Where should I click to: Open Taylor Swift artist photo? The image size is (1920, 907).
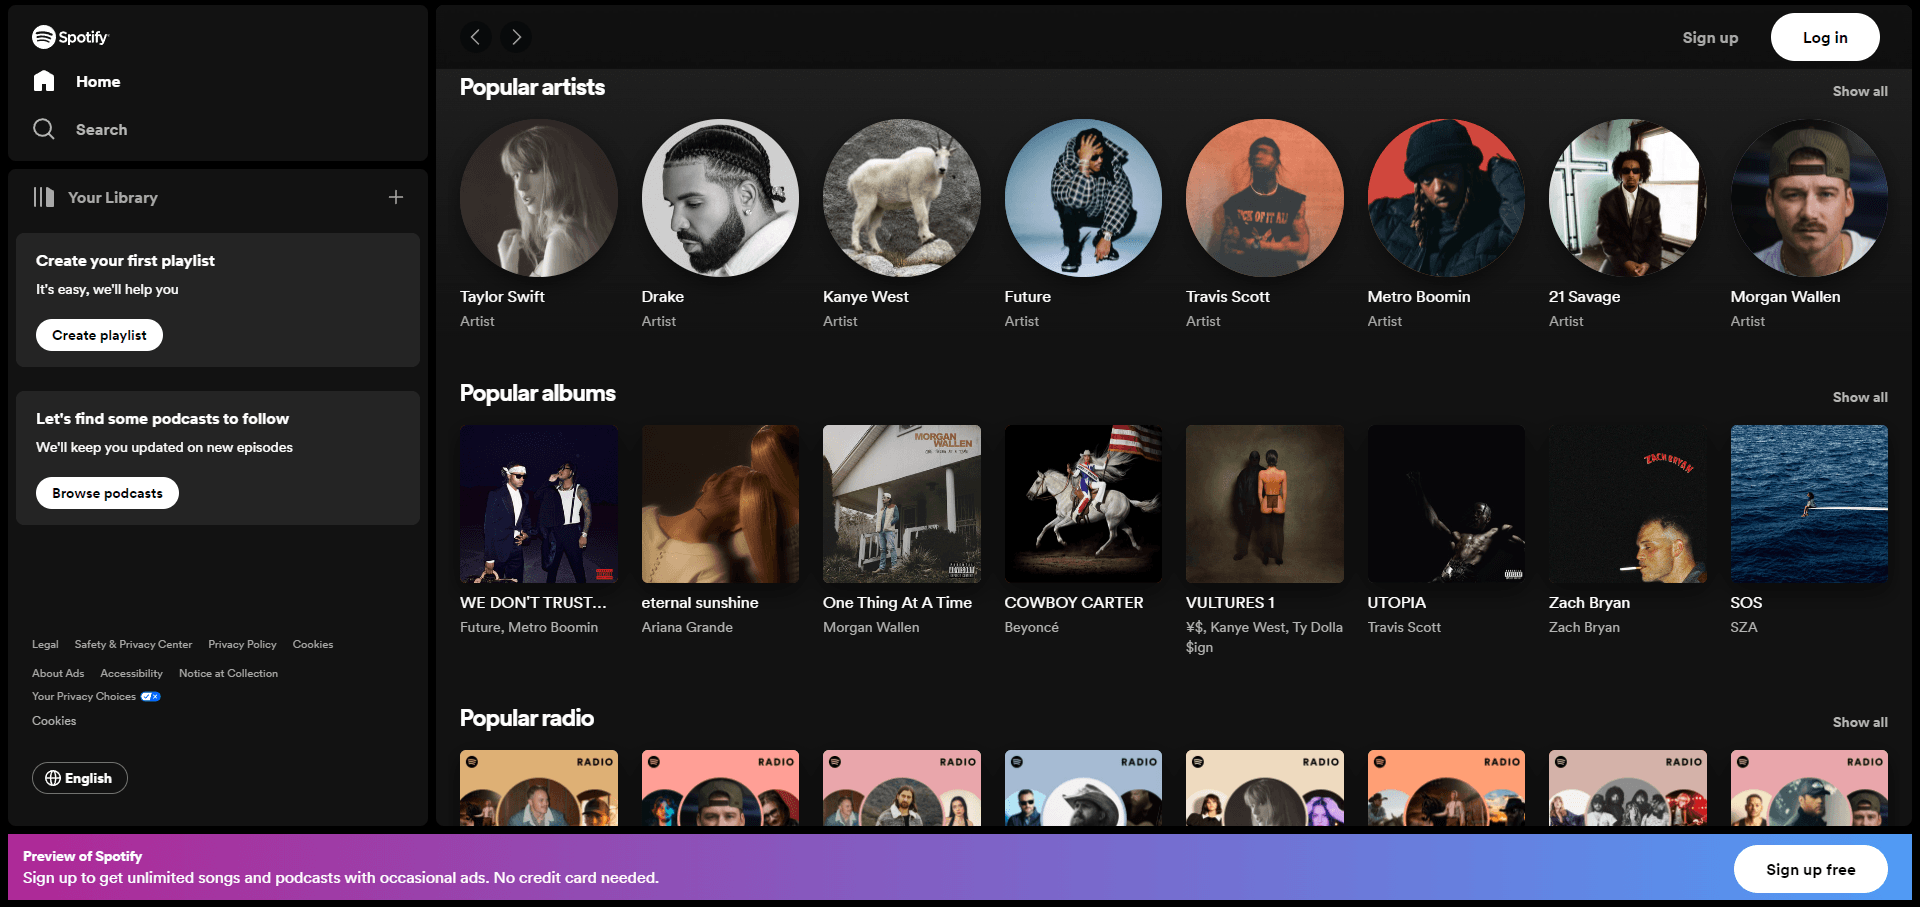coord(539,198)
